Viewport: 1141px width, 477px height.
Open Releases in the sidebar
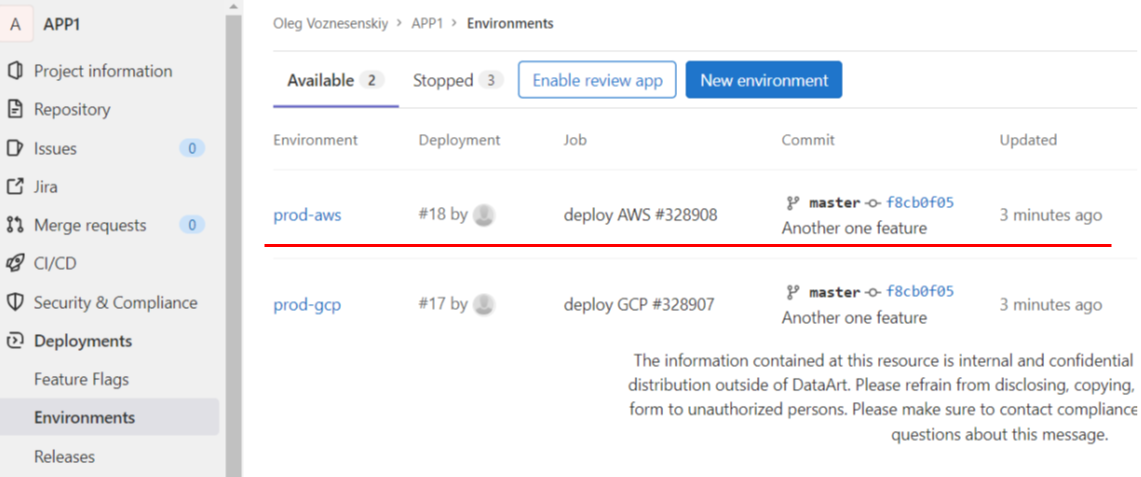click(x=64, y=456)
